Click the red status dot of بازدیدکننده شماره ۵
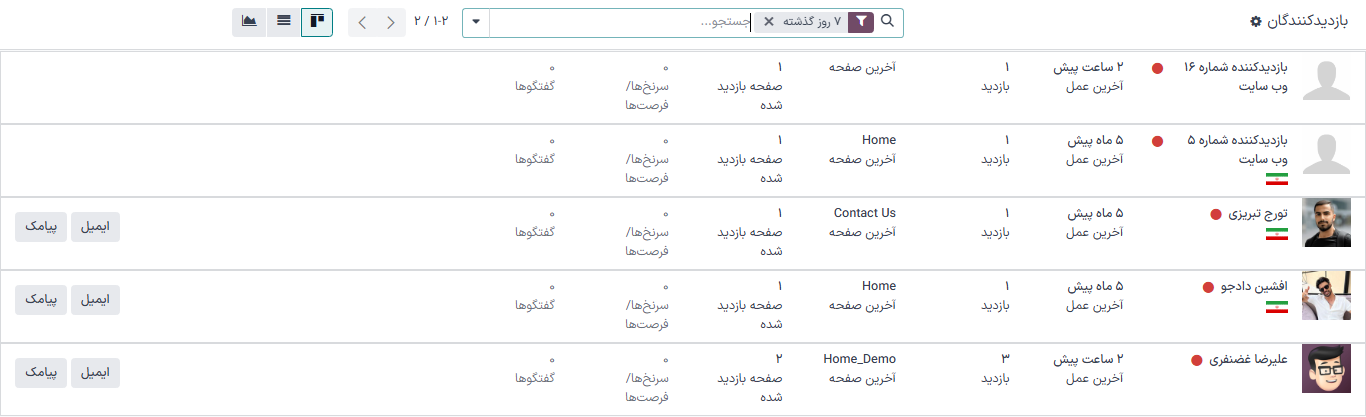This screenshot has height=417, width=1366. click(x=1158, y=142)
